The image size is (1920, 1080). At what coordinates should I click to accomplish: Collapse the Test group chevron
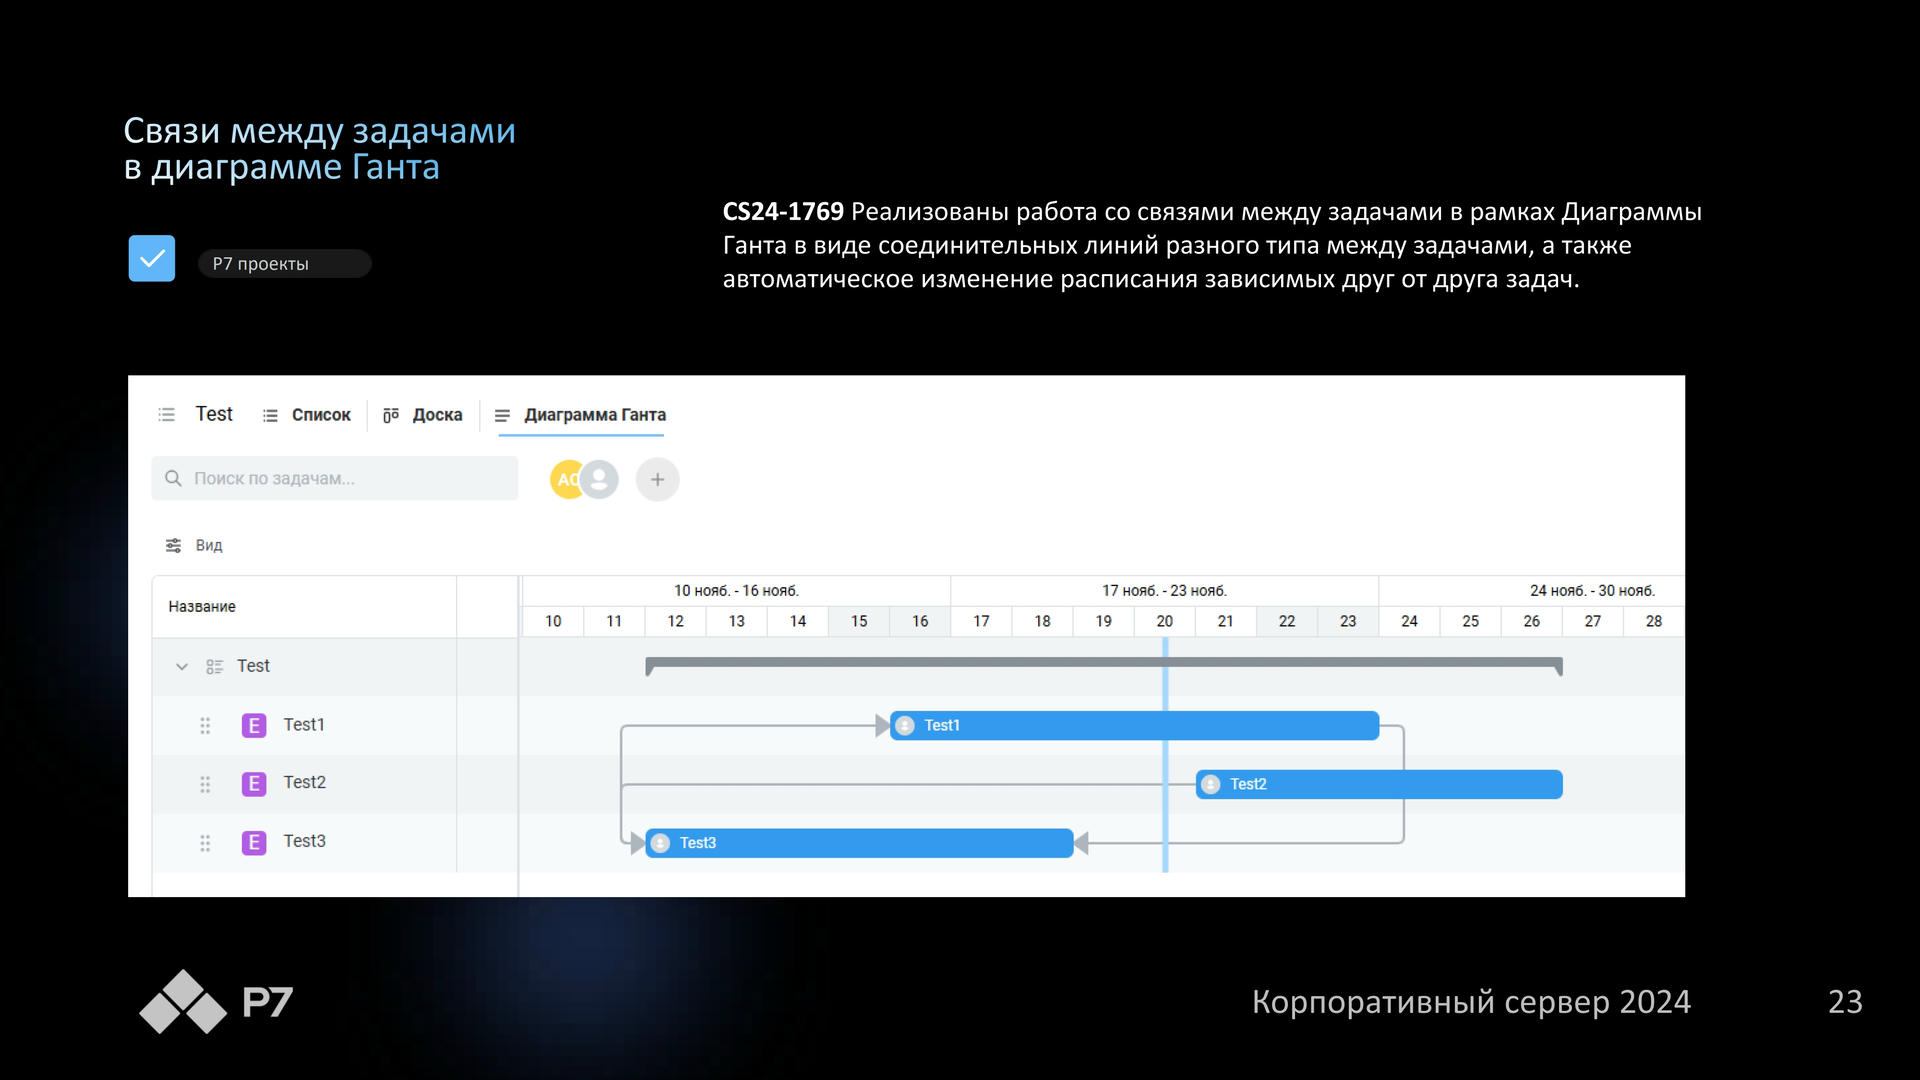[182, 666]
